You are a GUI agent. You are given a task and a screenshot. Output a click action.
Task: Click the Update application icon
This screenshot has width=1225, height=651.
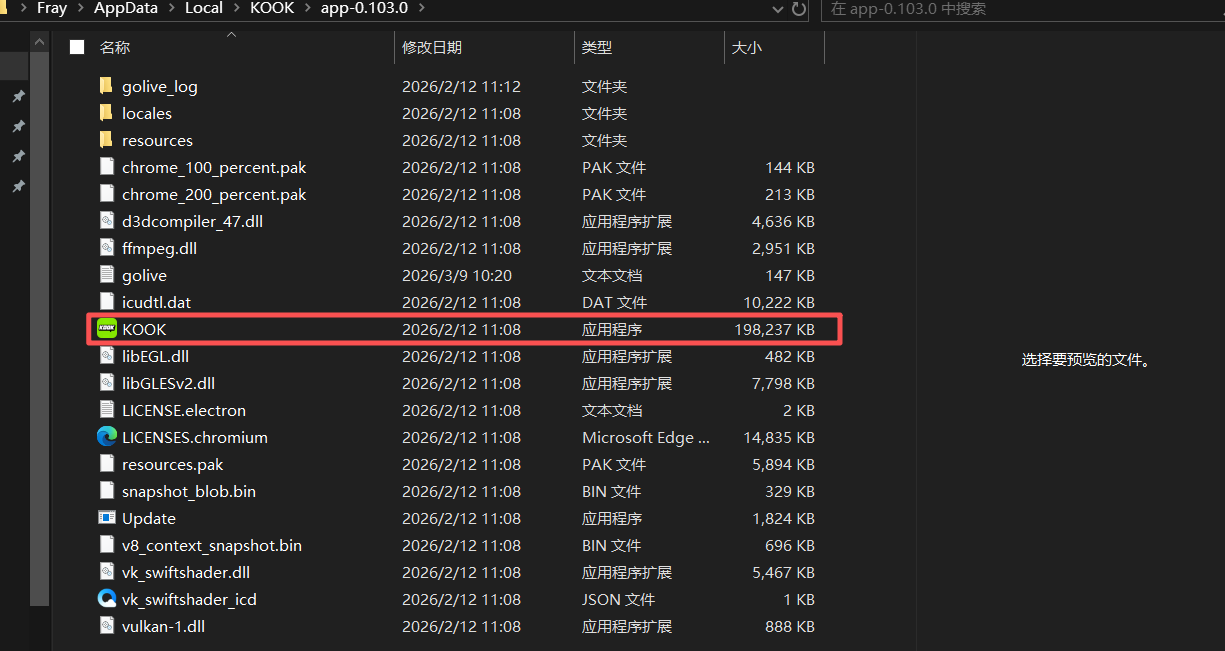coord(107,518)
